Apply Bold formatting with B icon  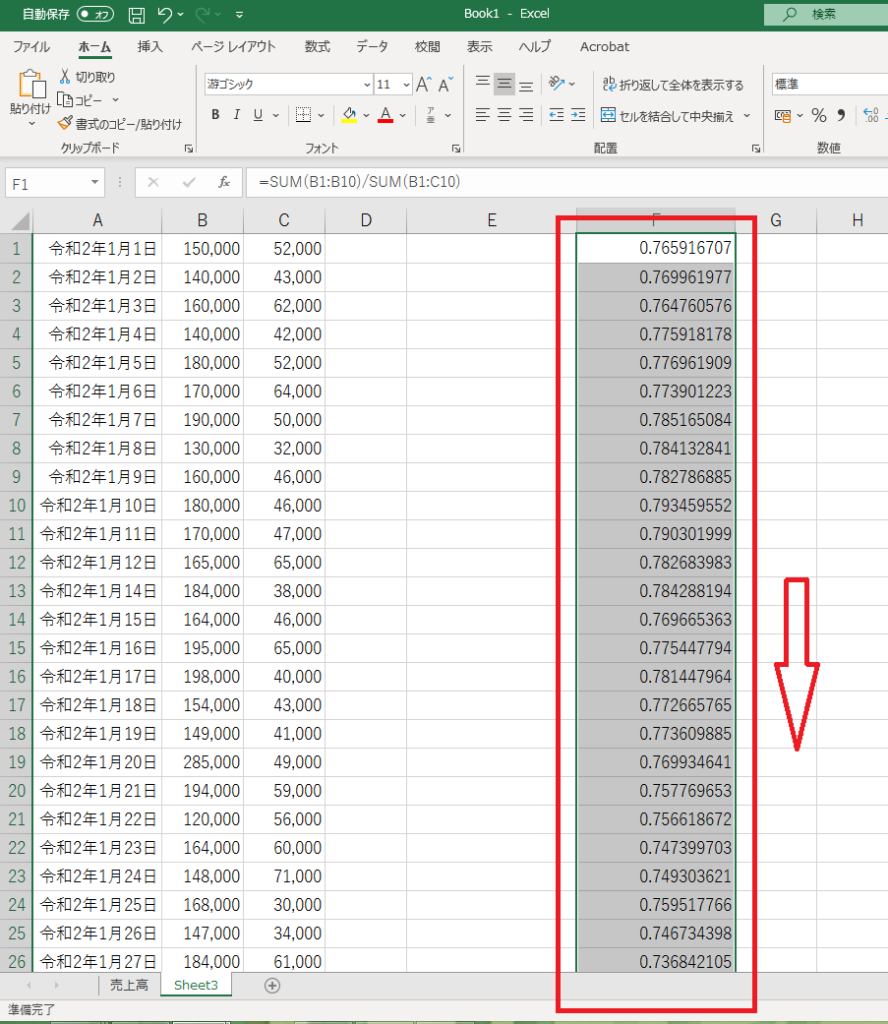click(x=215, y=116)
